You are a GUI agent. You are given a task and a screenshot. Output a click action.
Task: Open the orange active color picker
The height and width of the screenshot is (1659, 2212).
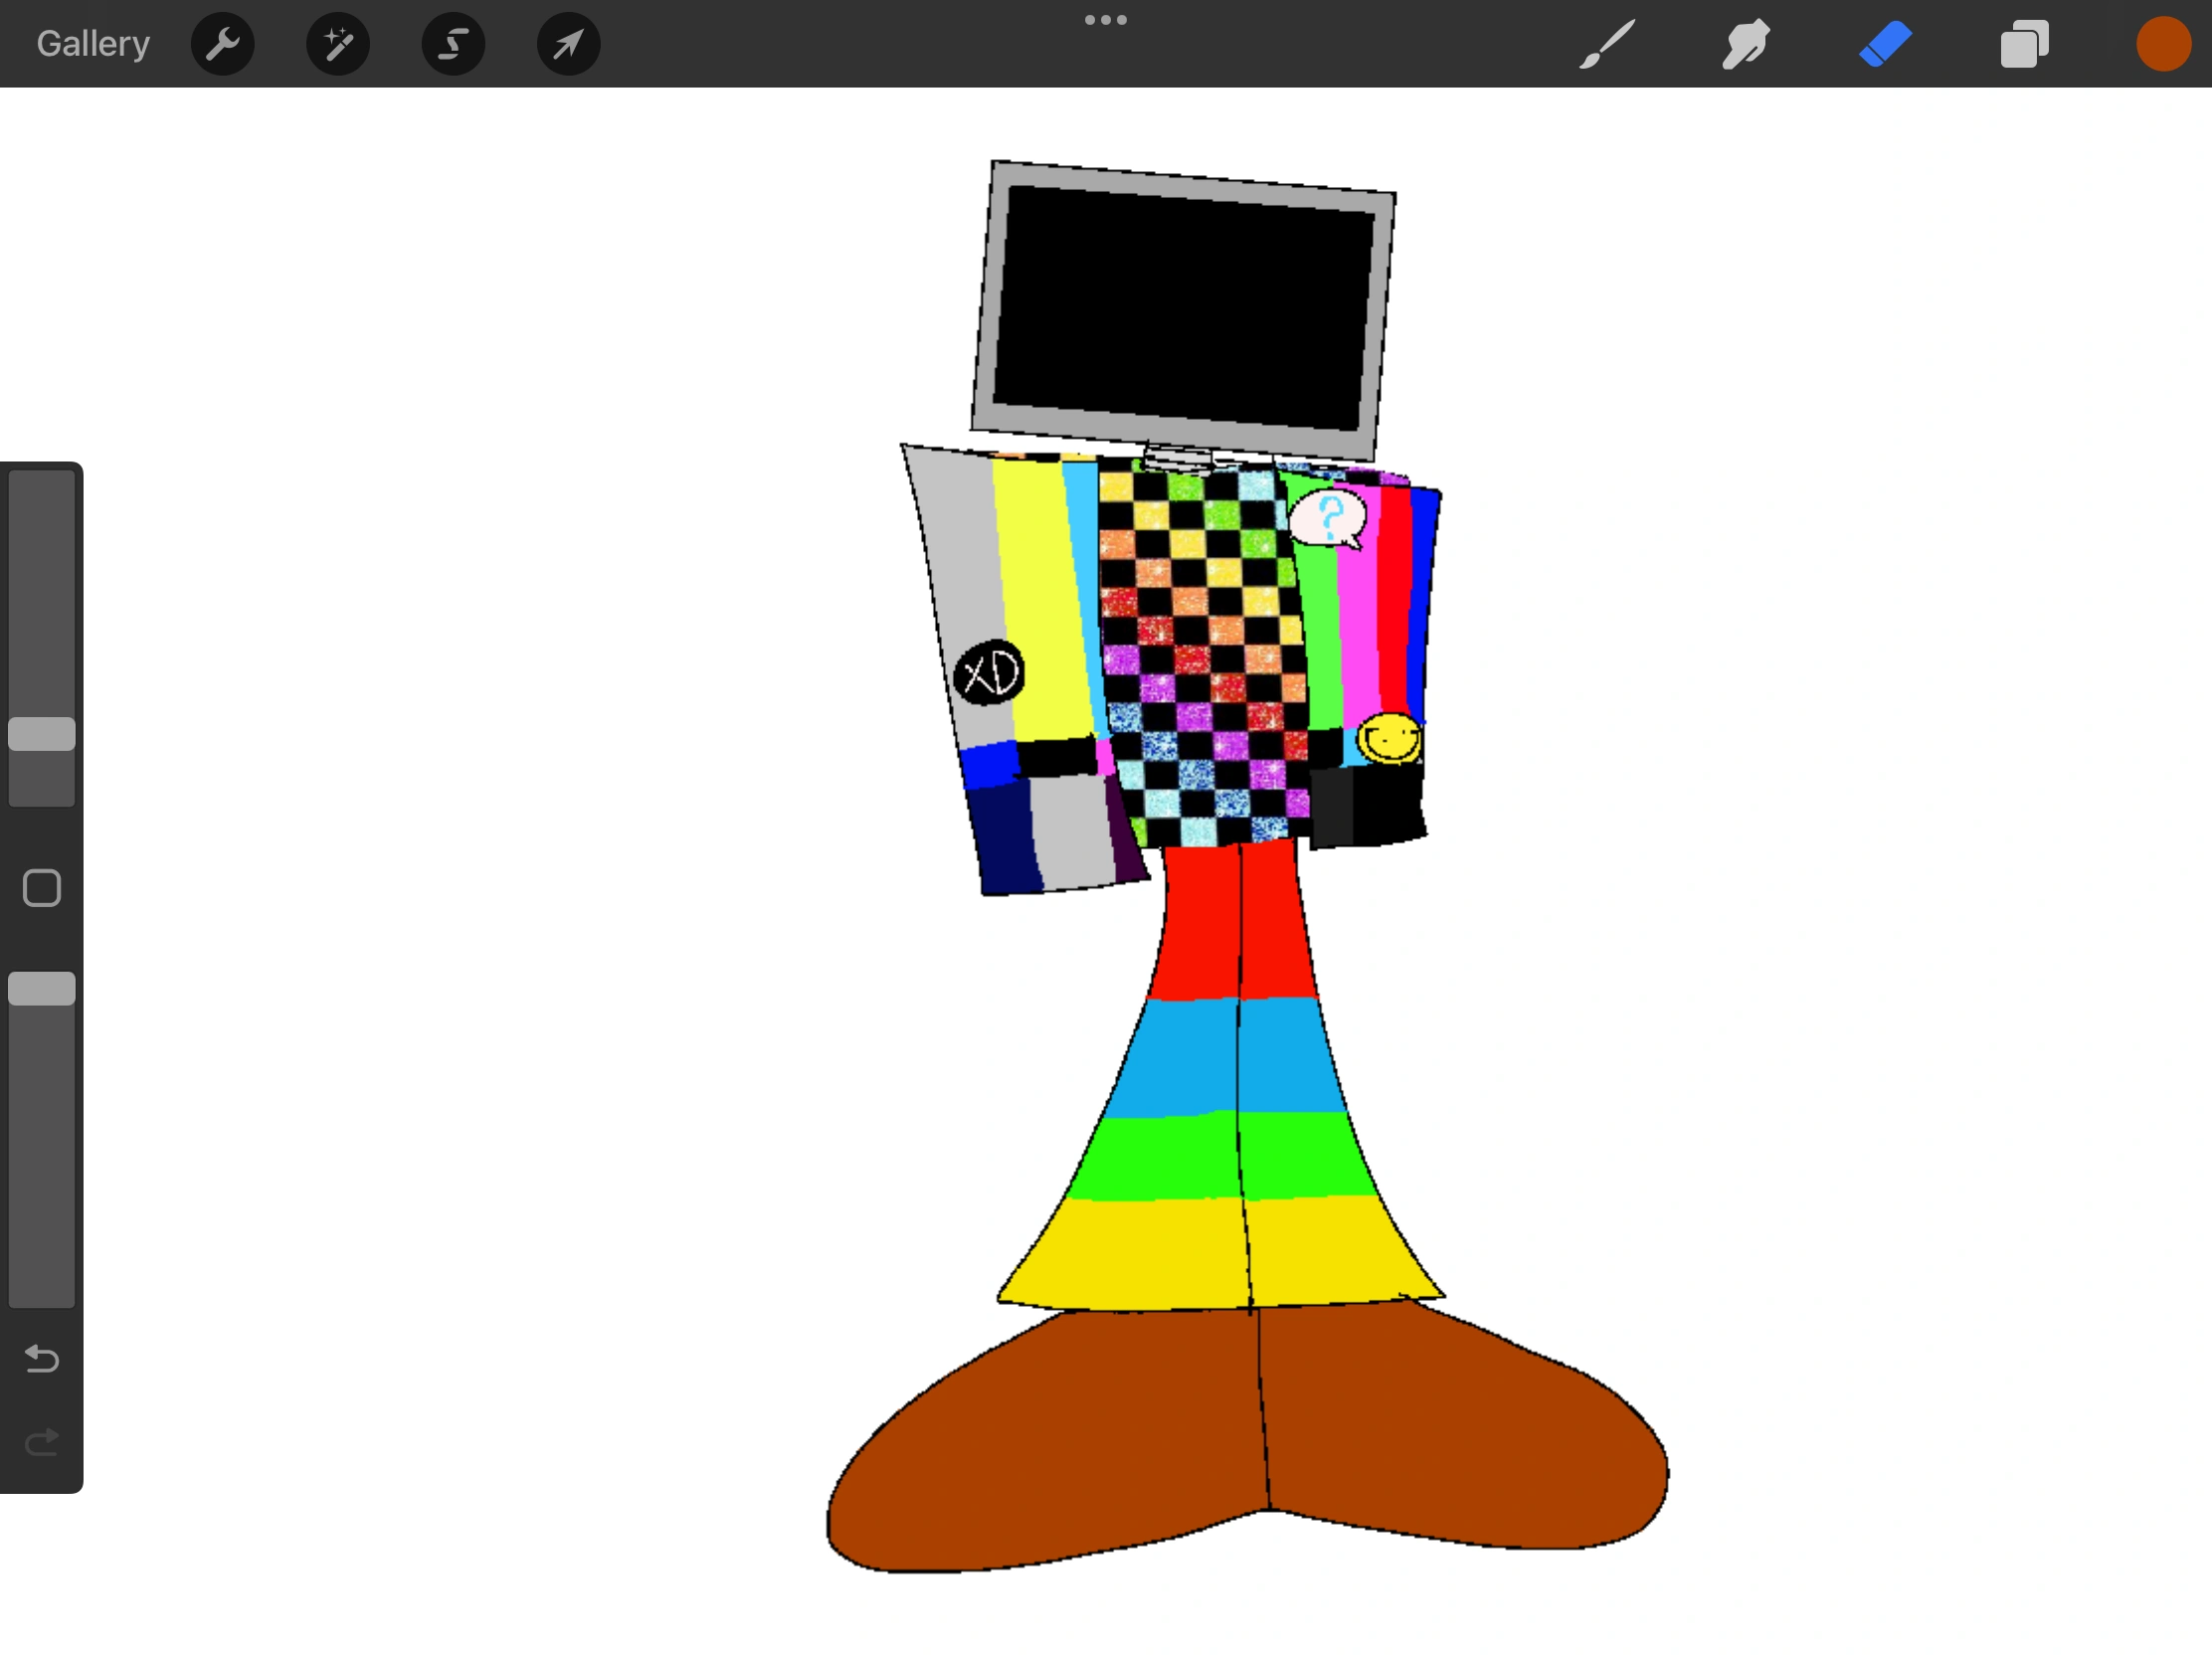(x=2163, y=44)
